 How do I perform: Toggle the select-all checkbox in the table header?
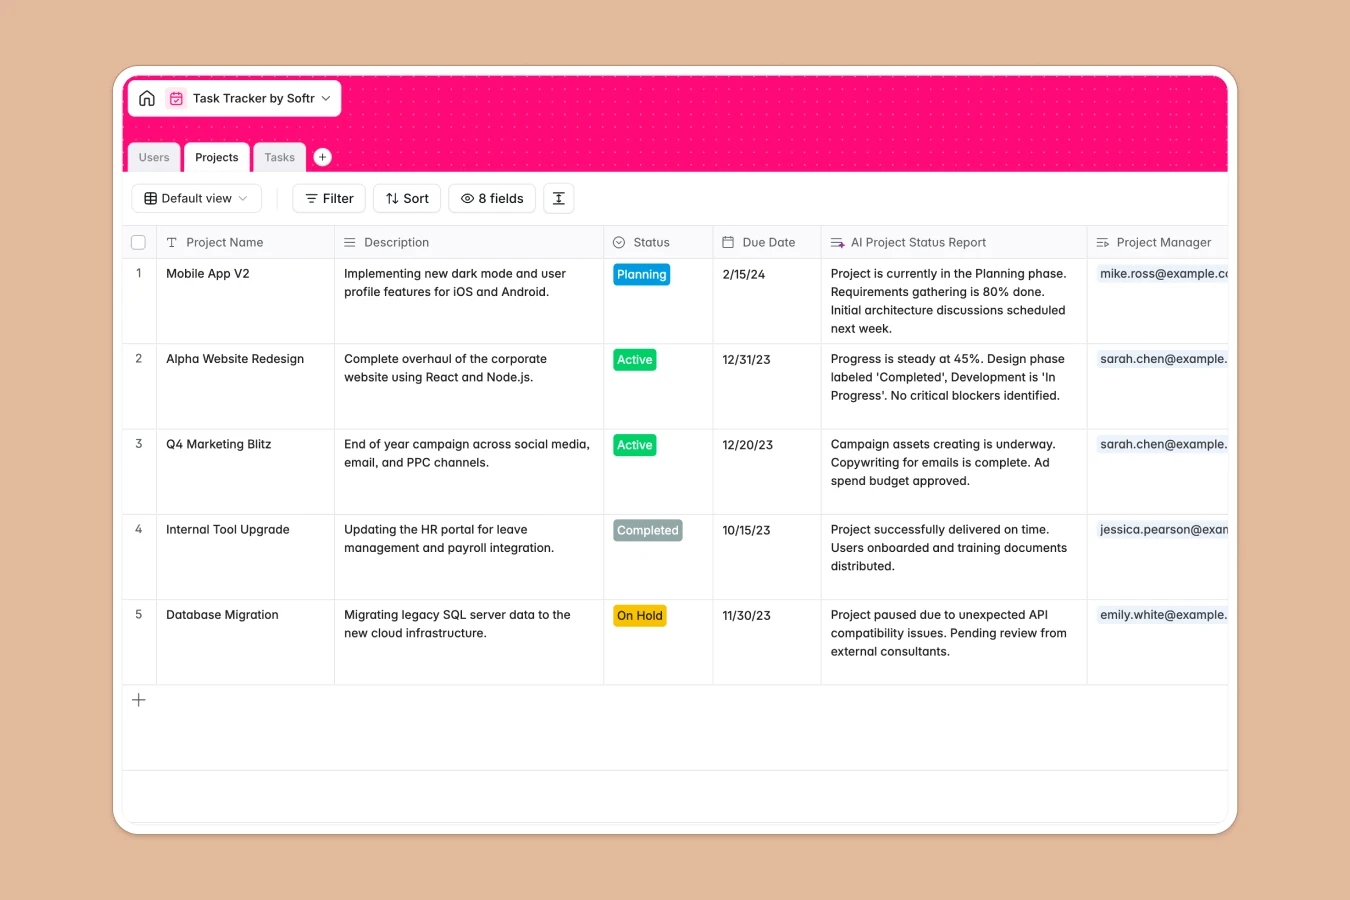click(x=138, y=241)
